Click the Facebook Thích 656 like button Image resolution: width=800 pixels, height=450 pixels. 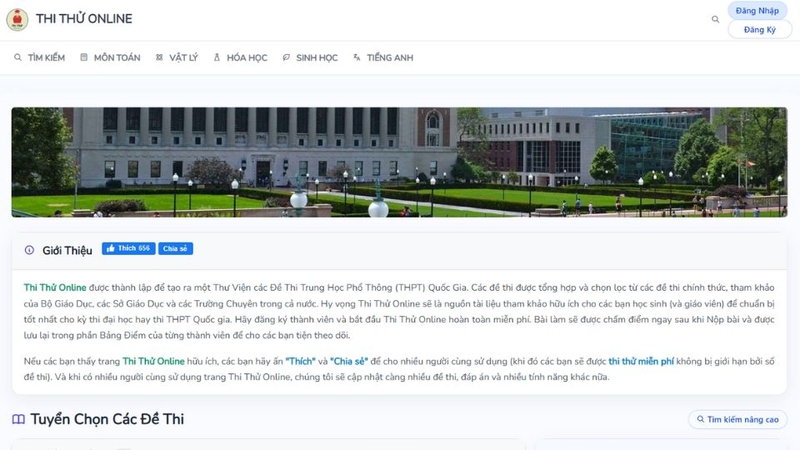tap(129, 248)
